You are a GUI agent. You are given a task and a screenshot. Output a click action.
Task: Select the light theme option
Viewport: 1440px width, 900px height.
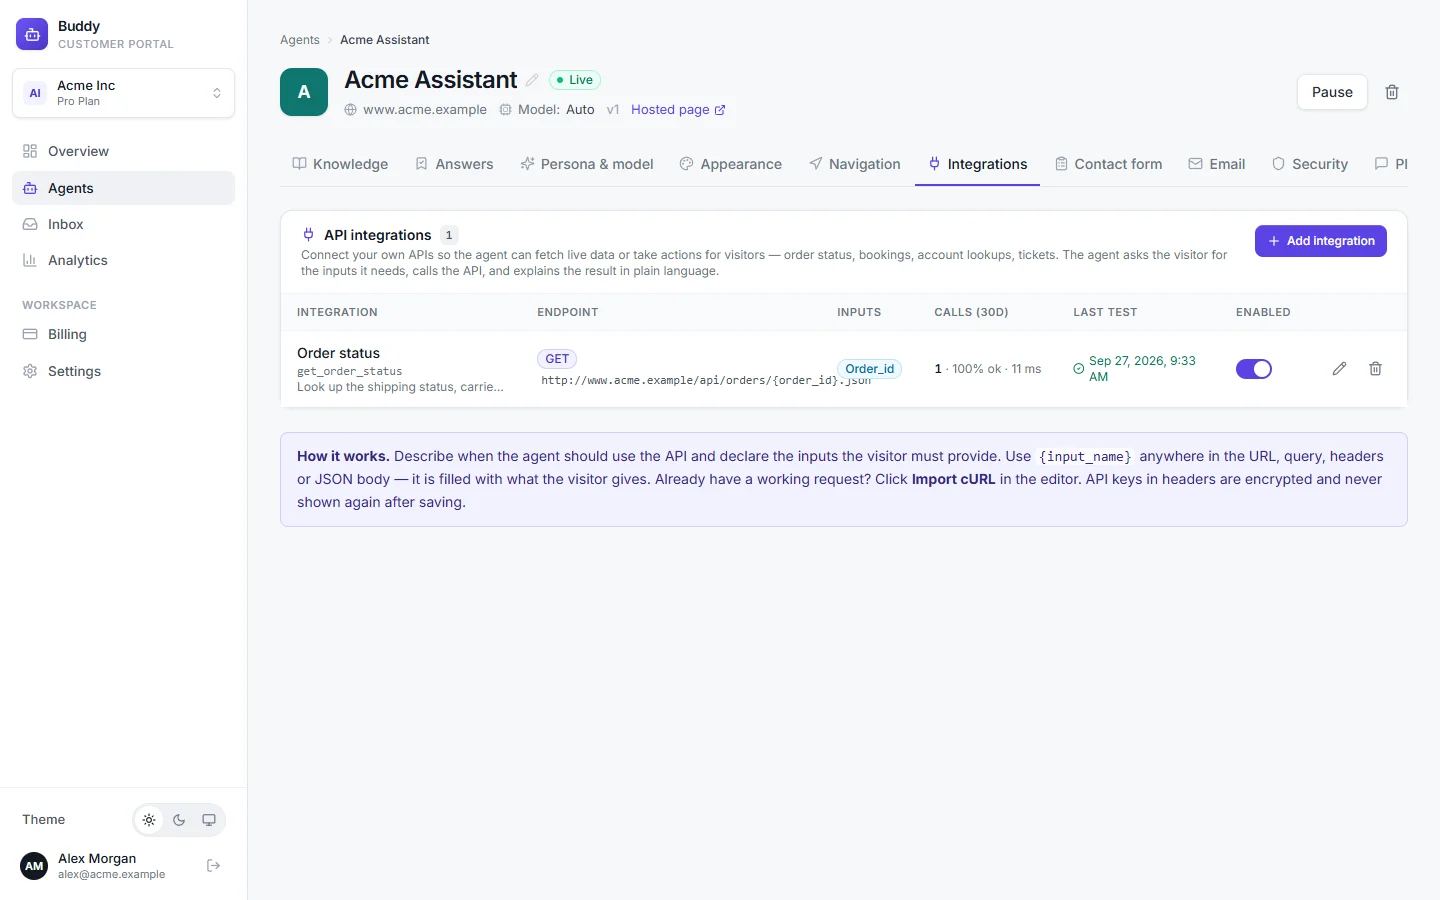click(x=149, y=820)
